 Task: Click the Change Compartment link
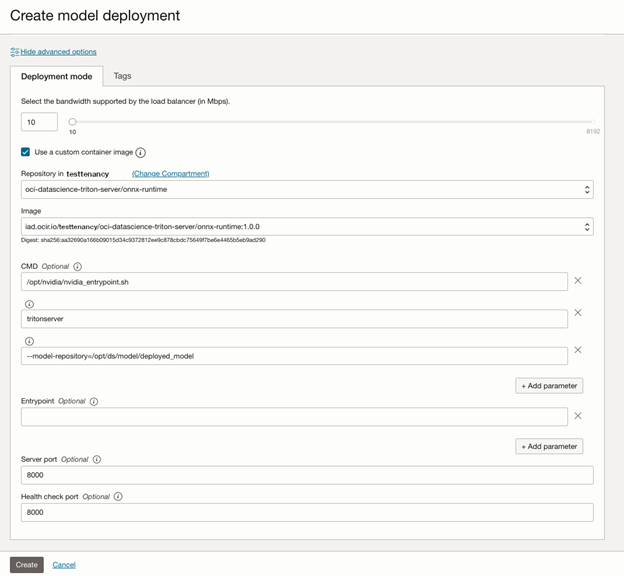pos(171,174)
